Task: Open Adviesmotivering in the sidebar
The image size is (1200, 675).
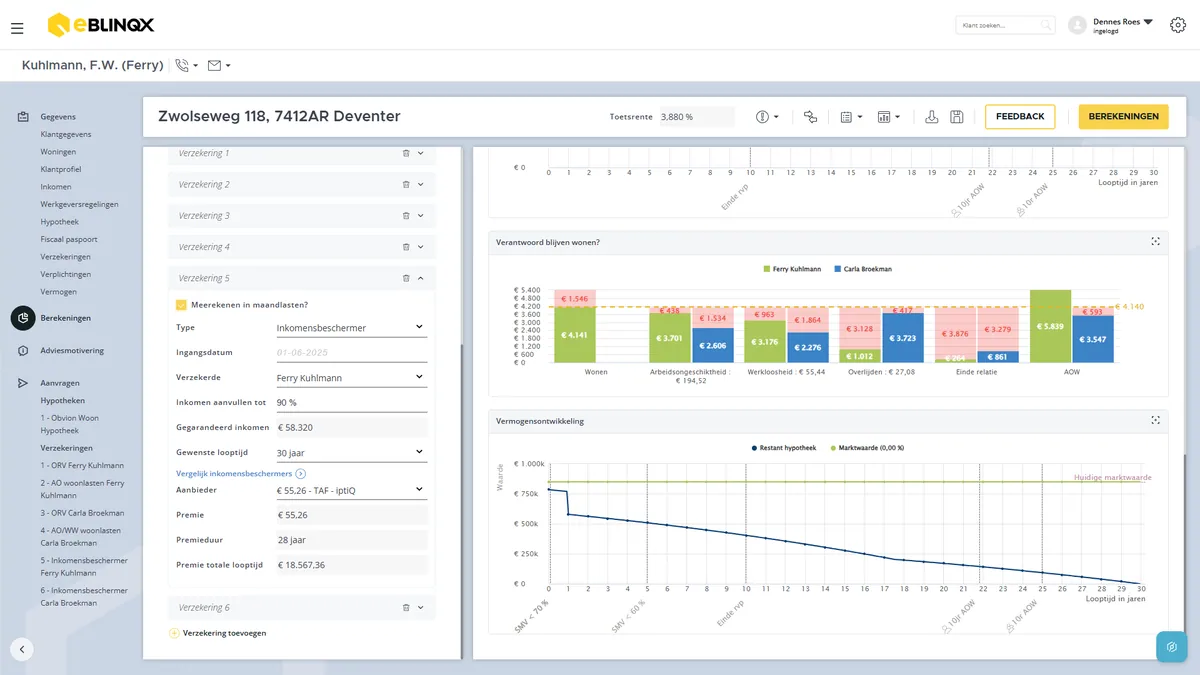Action: pyautogui.click(x=72, y=351)
